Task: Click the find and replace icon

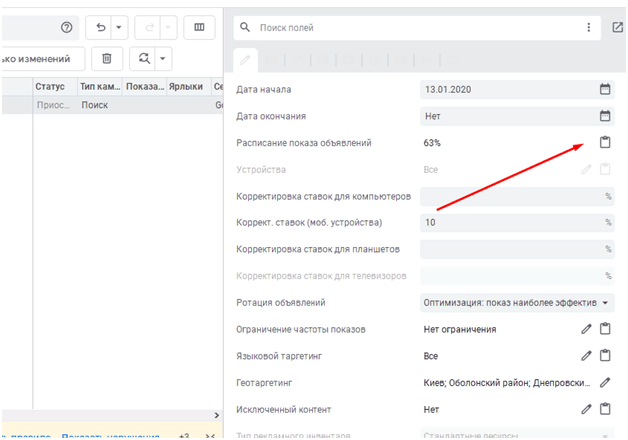Action: [x=144, y=58]
